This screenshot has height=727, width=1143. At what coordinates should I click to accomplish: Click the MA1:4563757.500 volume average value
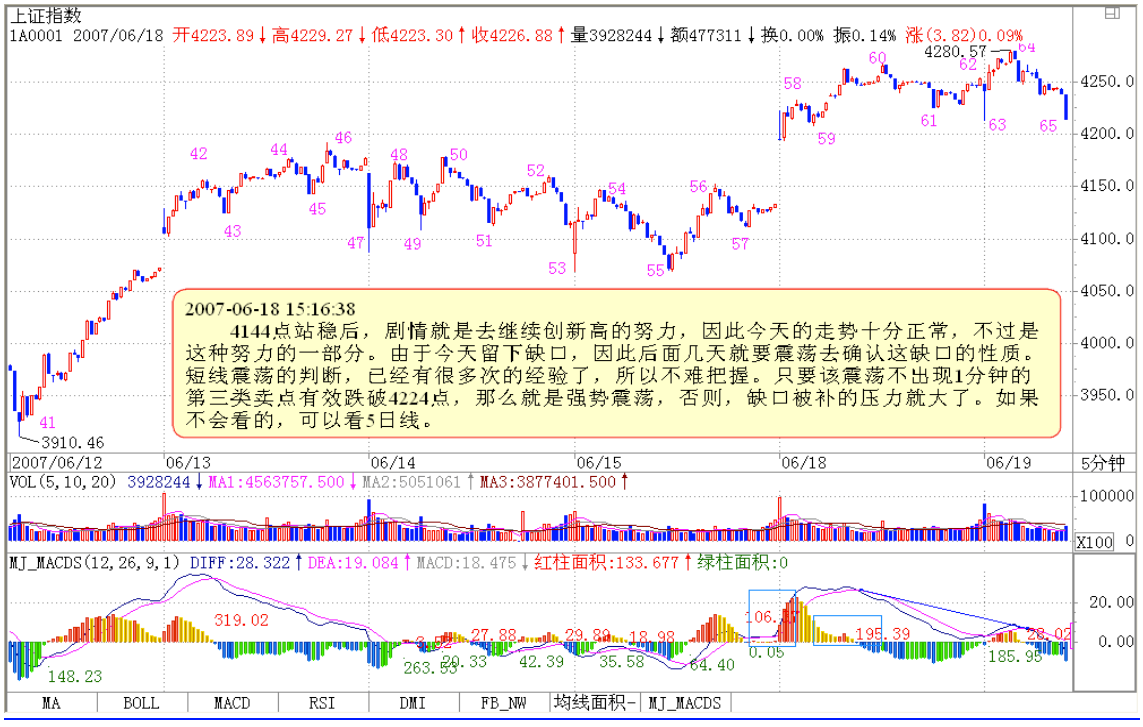point(276,482)
